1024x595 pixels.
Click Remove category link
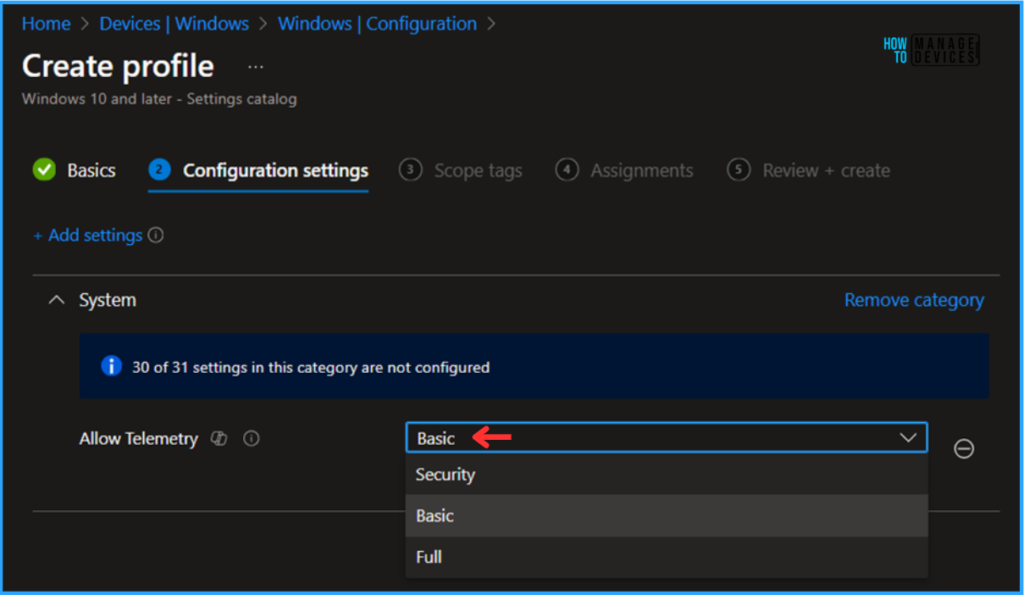tap(914, 300)
